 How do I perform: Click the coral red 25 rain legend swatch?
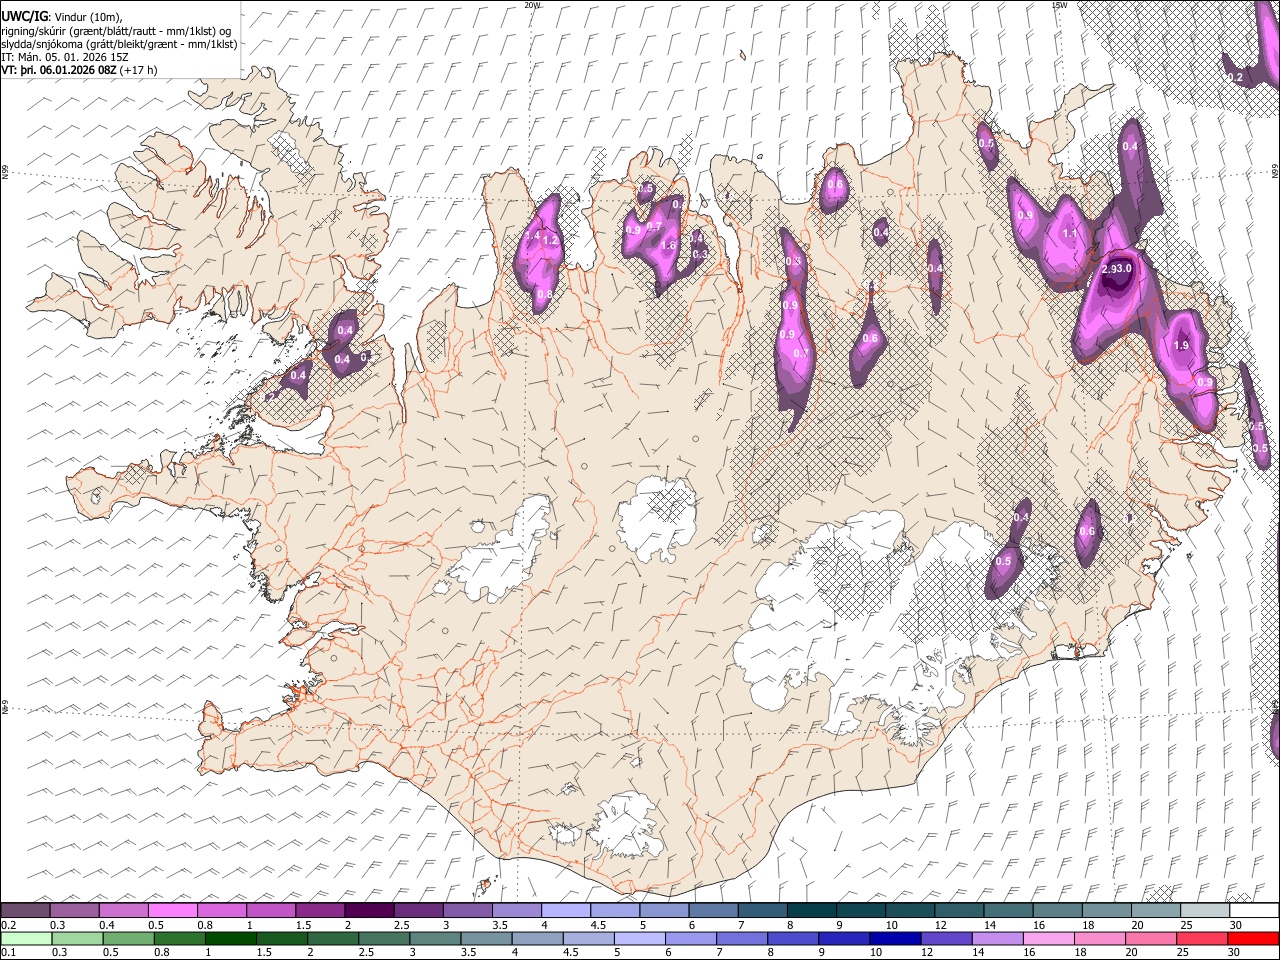click(x=1202, y=938)
